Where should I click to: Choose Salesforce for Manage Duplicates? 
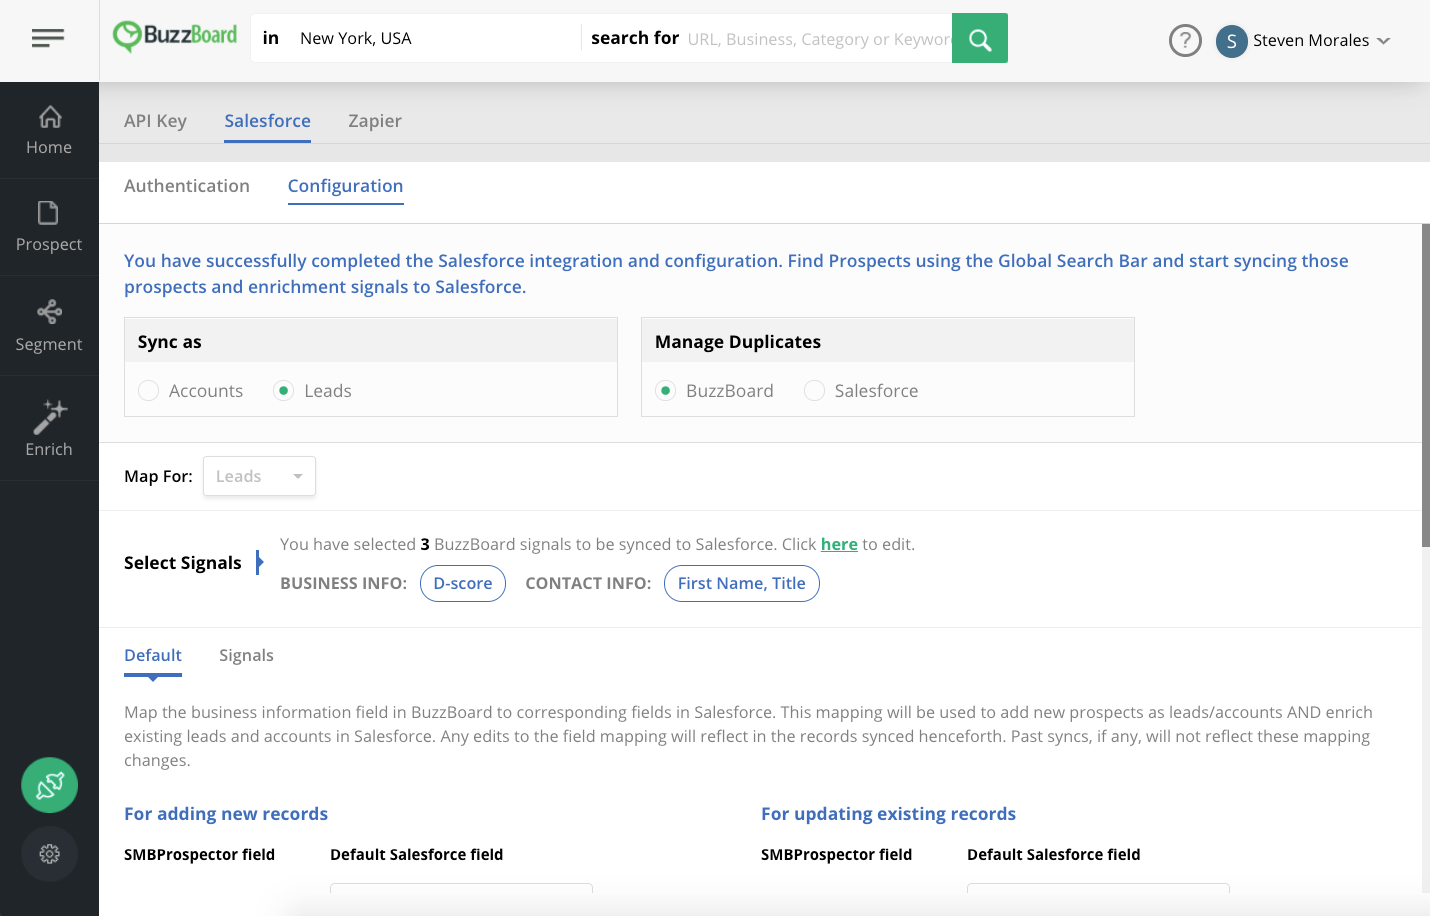[815, 391]
